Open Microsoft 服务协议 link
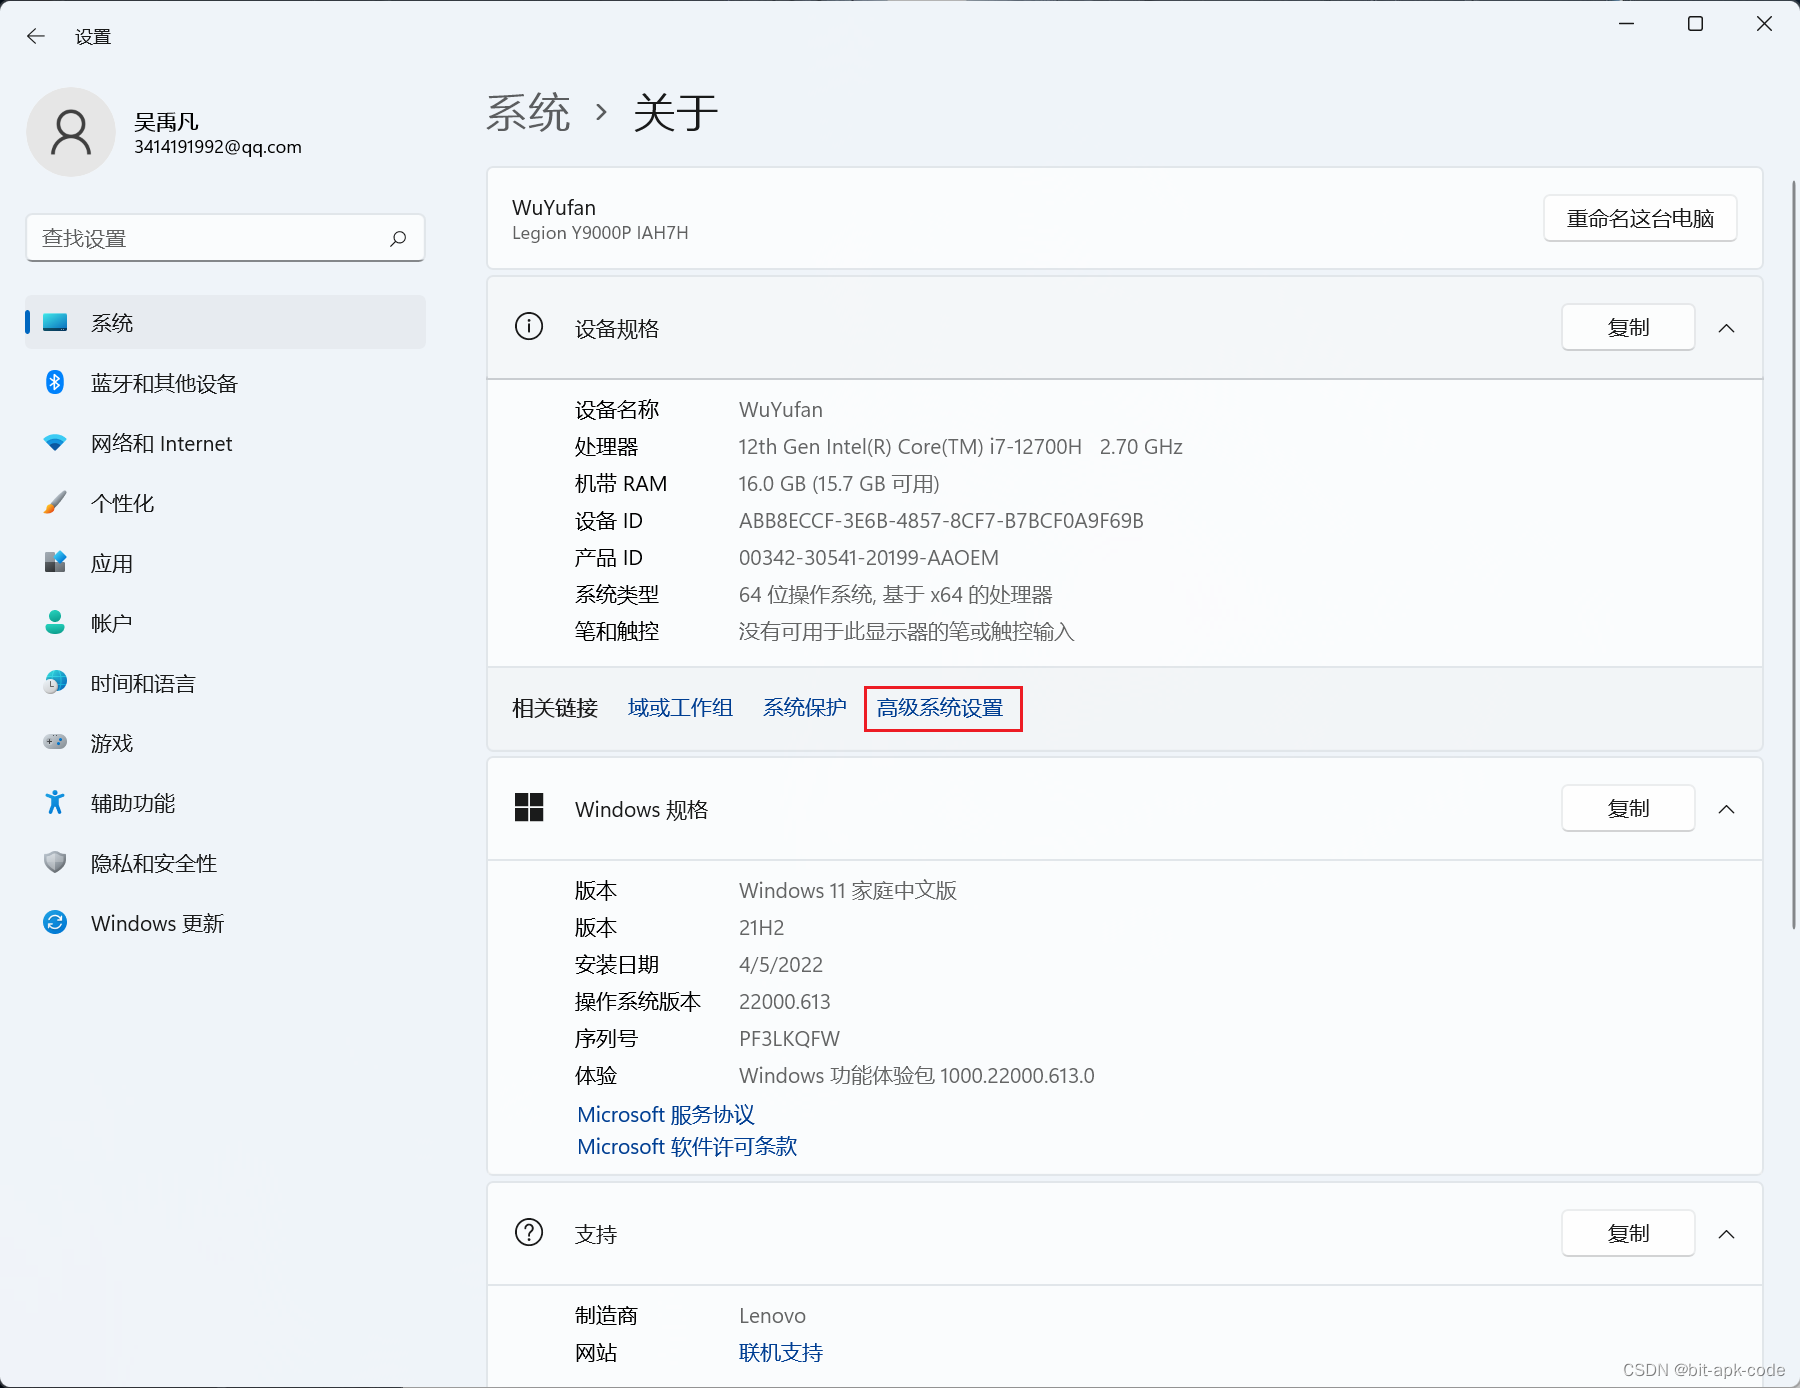1800x1388 pixels. (666, 1114)
